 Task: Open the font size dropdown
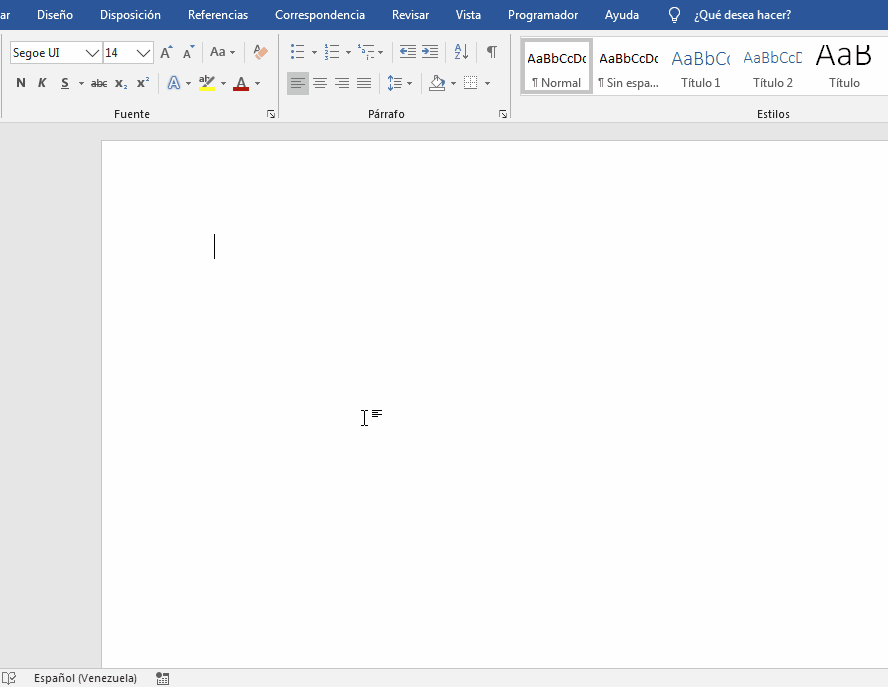(x=143, y=53)
